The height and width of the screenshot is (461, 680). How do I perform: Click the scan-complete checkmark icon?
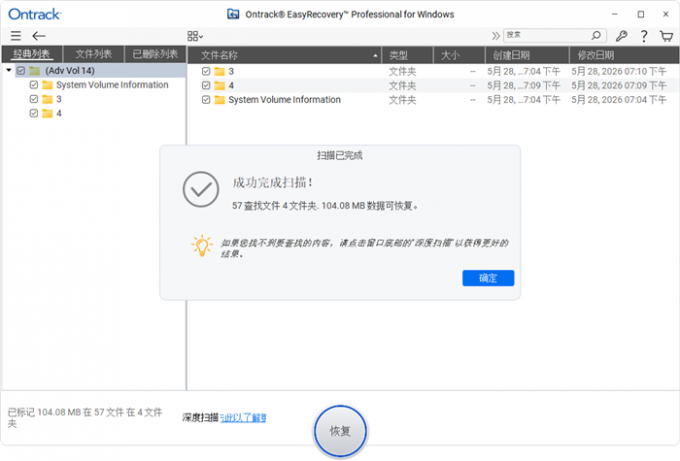(x=201, y=189)
